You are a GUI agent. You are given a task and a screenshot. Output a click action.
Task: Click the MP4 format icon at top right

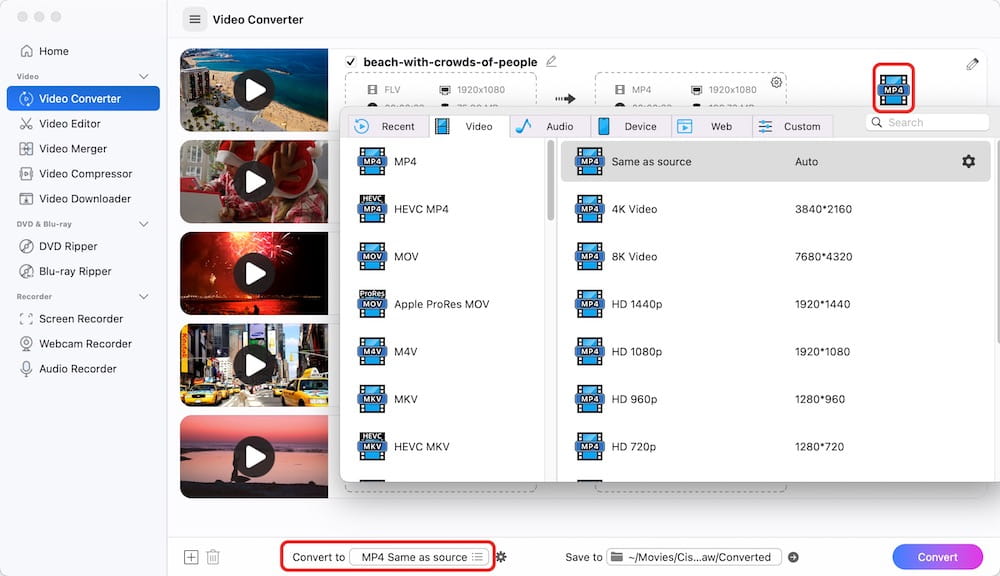click(893, 89)
